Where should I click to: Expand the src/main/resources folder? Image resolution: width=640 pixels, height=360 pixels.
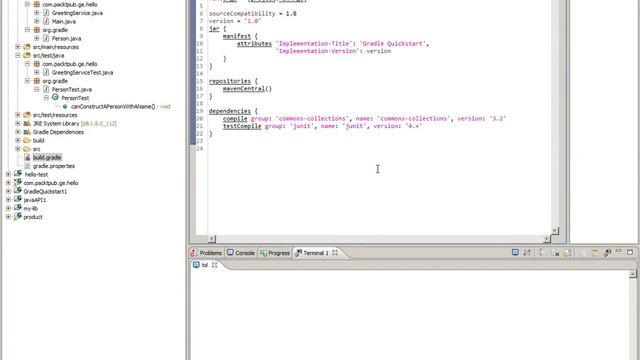tap(18, 47)
